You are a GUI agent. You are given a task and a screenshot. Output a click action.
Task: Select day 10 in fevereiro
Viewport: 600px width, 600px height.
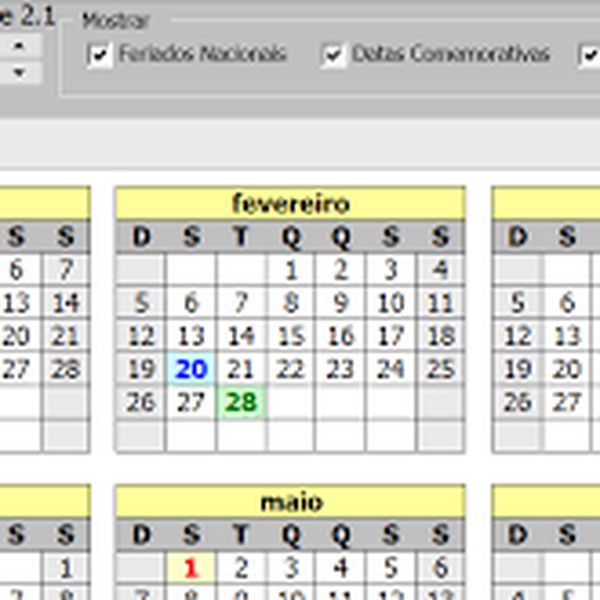[391, 303]
